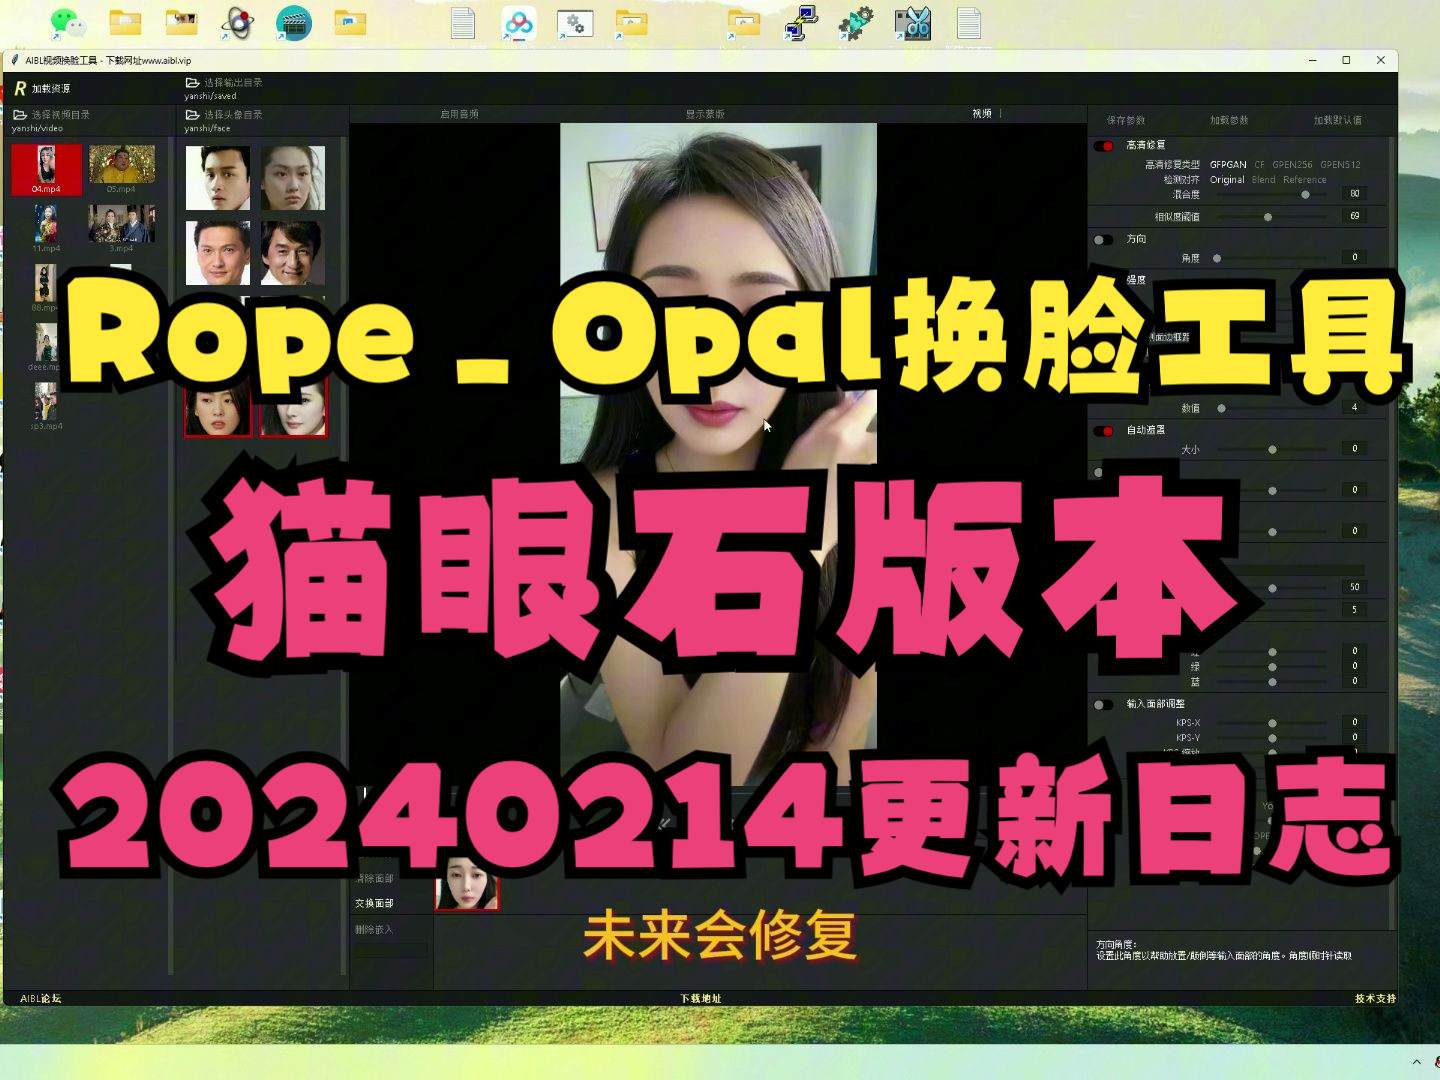Show hidden icons in system tray
This screenshot has height=1080, width=1440.
[1416, 1062]
